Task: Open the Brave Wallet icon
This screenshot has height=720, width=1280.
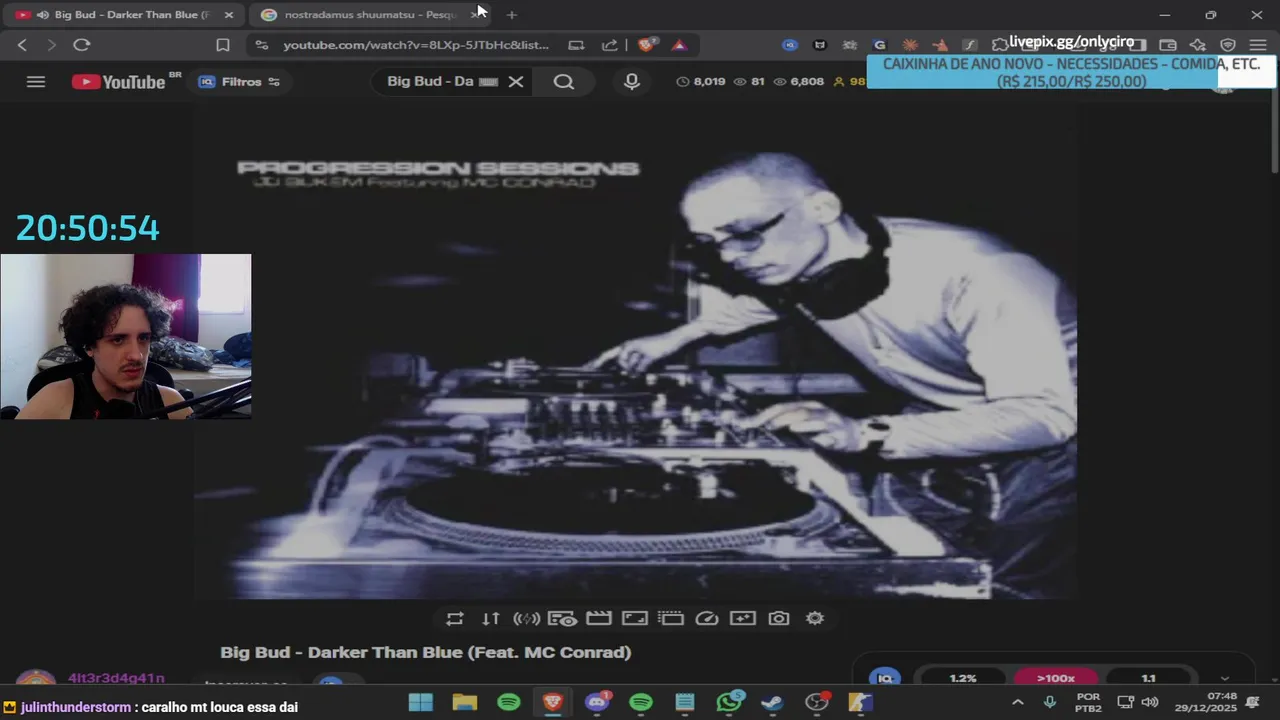Action: tap(1168, 45)
